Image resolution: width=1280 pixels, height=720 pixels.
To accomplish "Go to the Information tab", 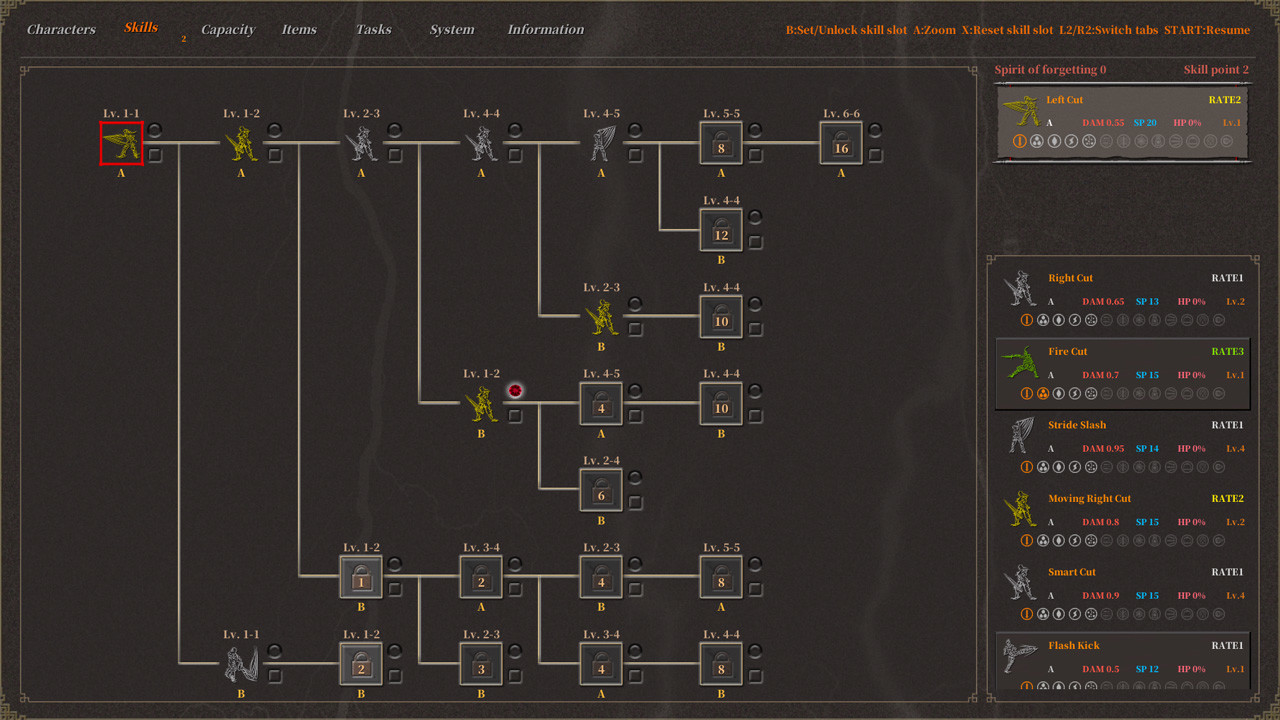I will click(545, 29).
